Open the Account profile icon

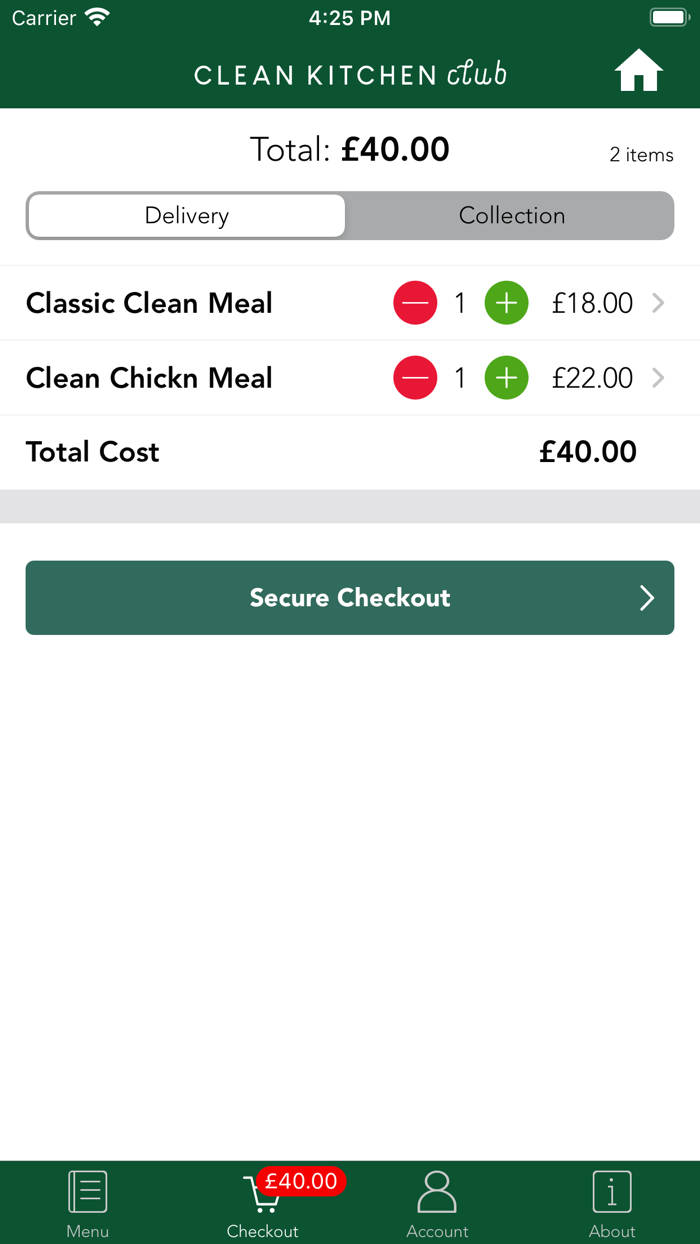click(437, 1192)
